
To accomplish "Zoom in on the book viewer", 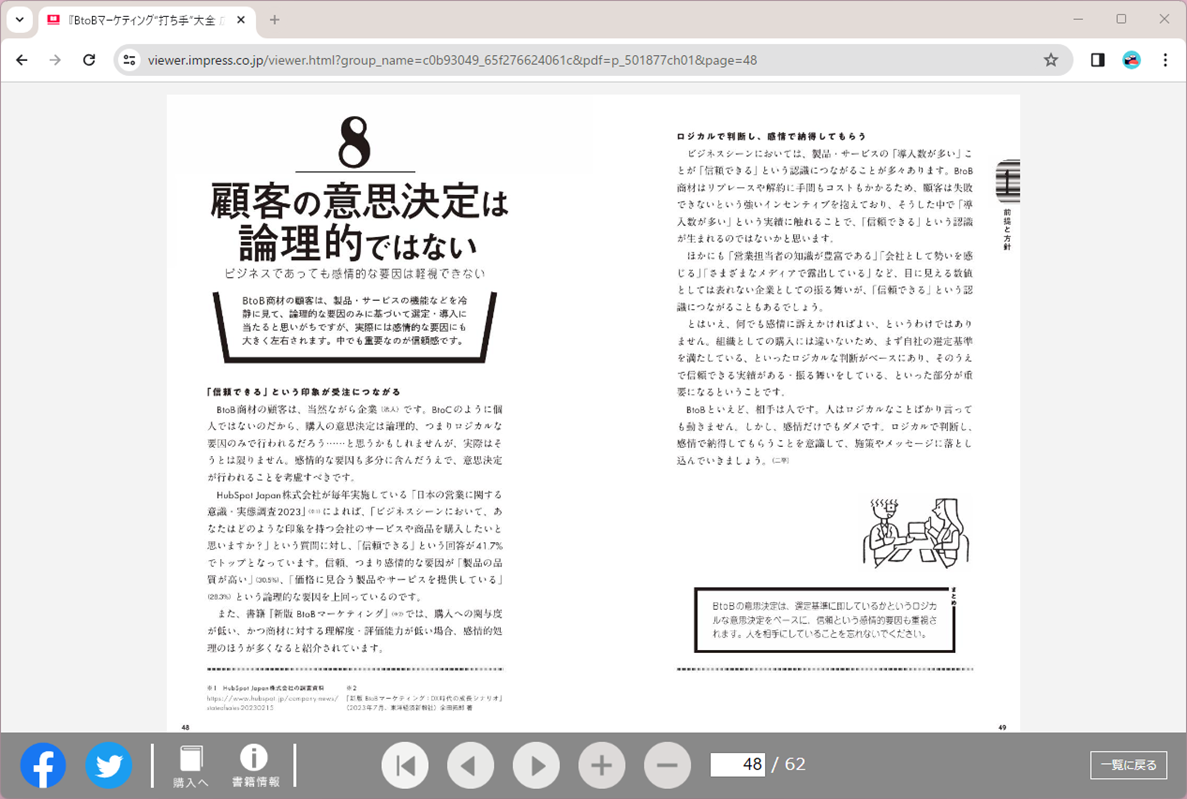I will 601,765.
